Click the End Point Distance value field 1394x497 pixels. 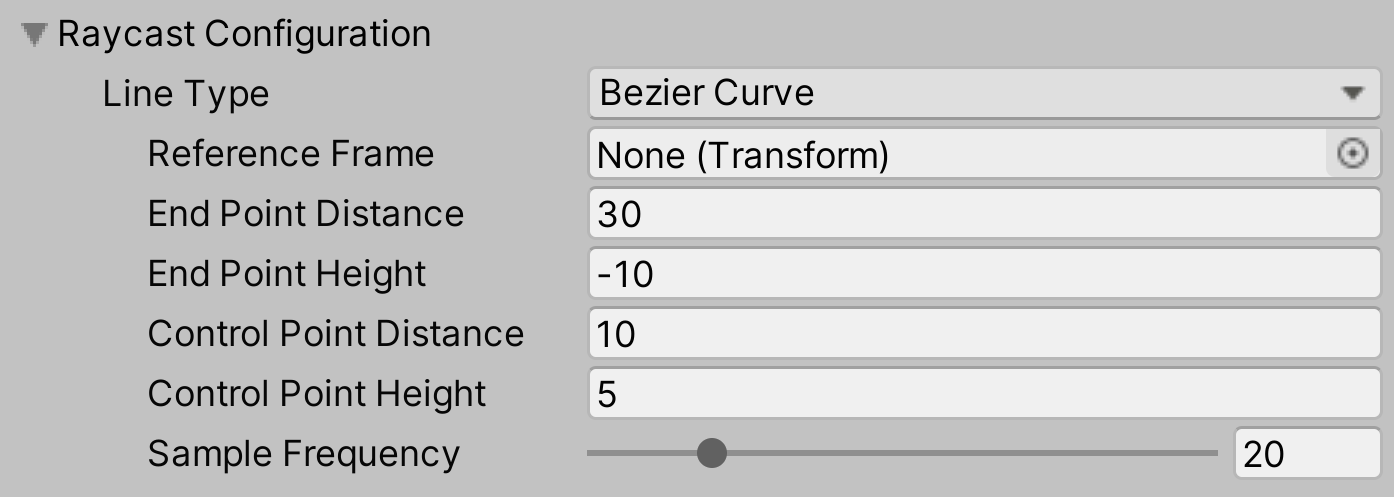(984, 214)
